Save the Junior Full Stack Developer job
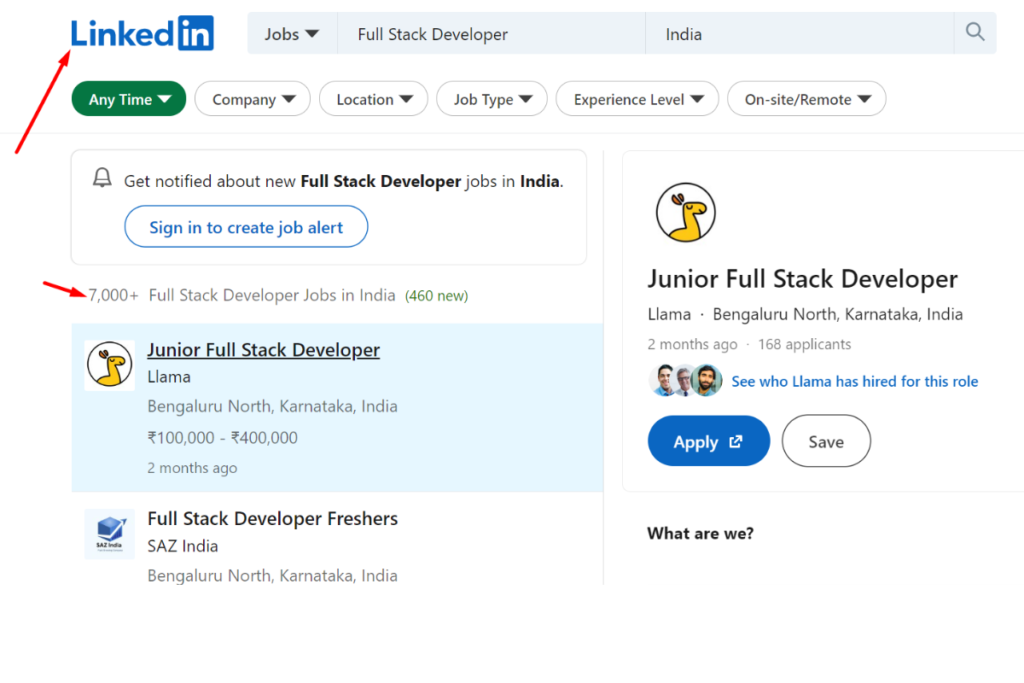Screen dimensions: 1024x683 pyautogui.click(x=826, y=441)
